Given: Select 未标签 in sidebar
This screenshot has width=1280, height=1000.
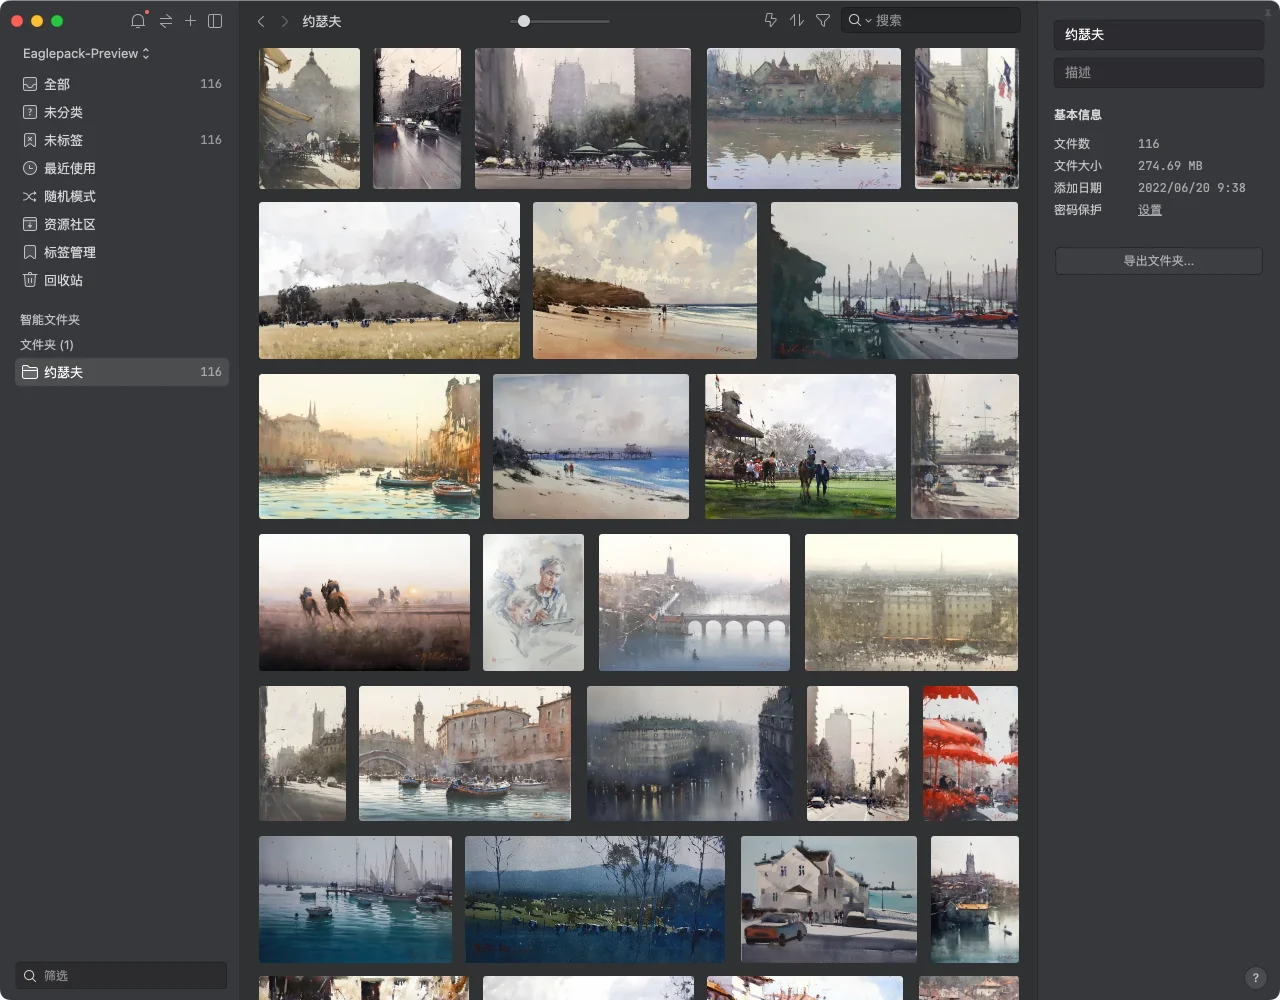Looking at the screenshot, I should 122,140.
